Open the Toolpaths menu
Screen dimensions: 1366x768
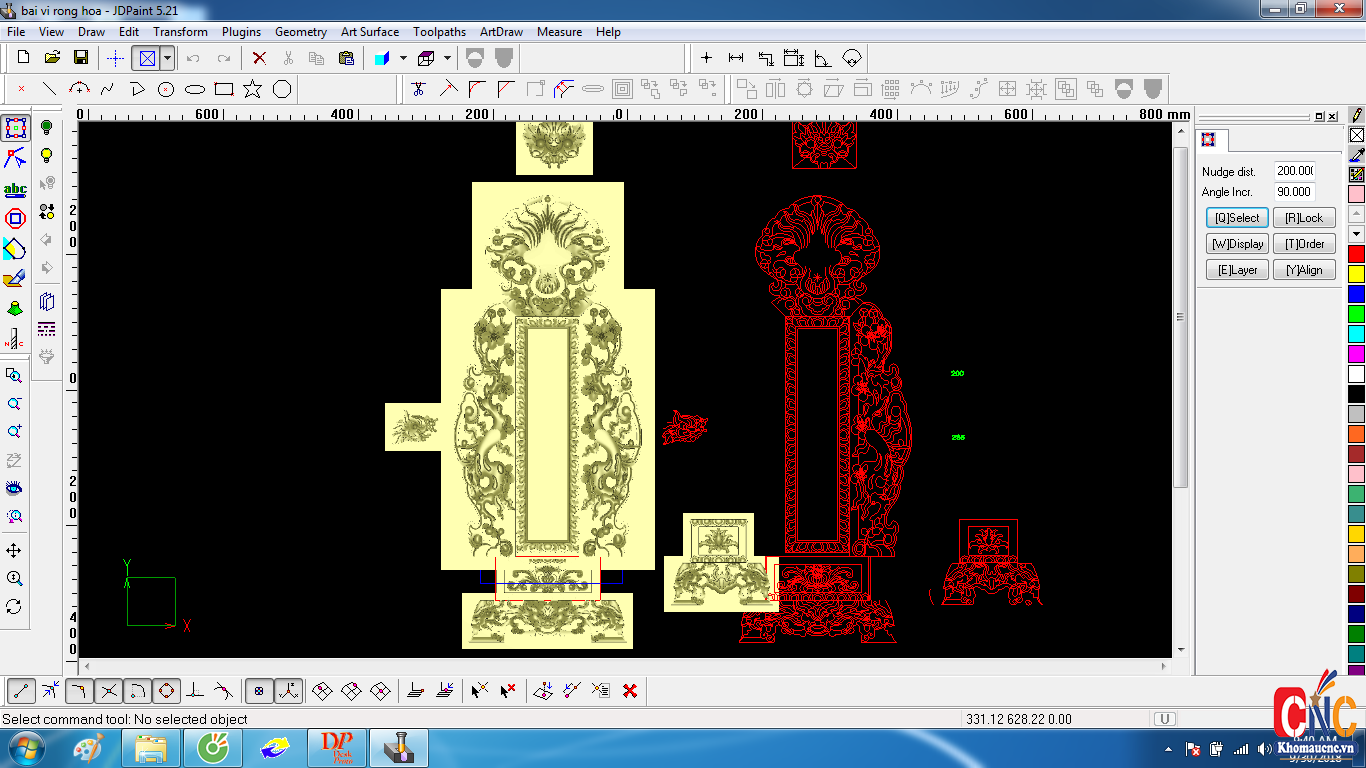point(439,32)
